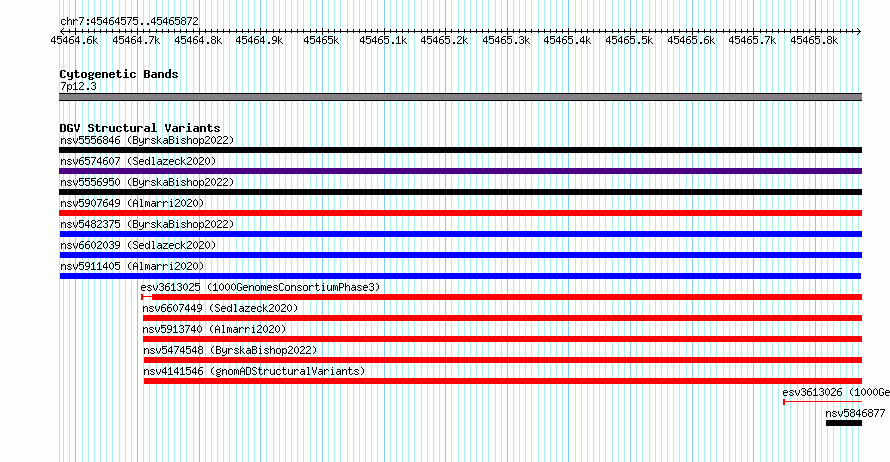Click the esv3613026 variant label
The height and width of the screenshot is (462, 890).
(x=836, y=392)
